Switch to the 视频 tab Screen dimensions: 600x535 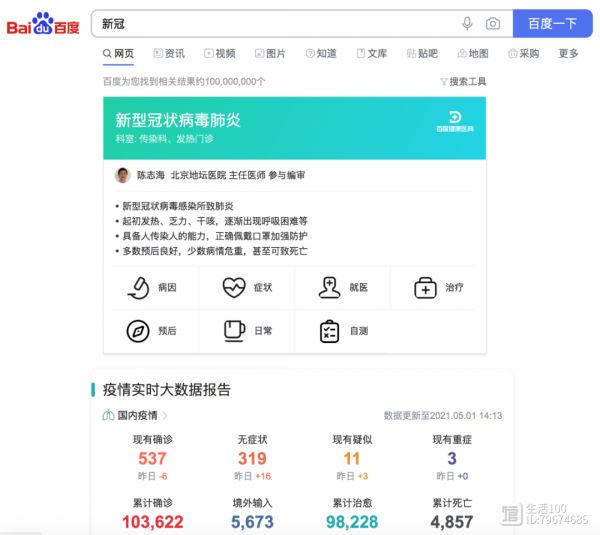(x=220, y=54)
